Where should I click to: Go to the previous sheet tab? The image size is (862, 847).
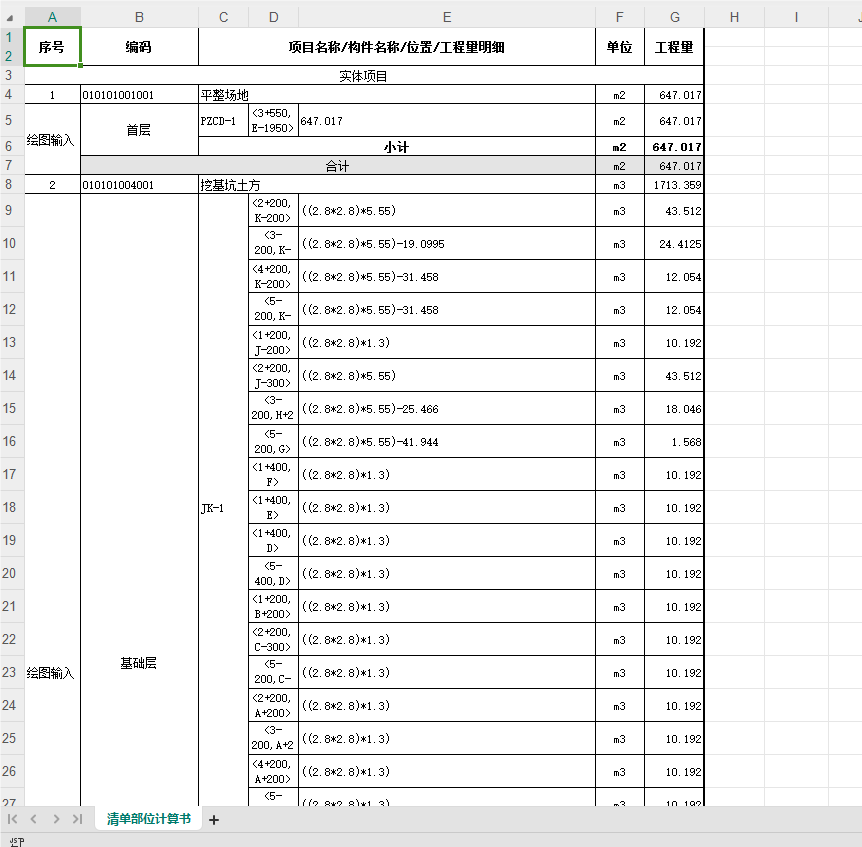click(34, 819)
